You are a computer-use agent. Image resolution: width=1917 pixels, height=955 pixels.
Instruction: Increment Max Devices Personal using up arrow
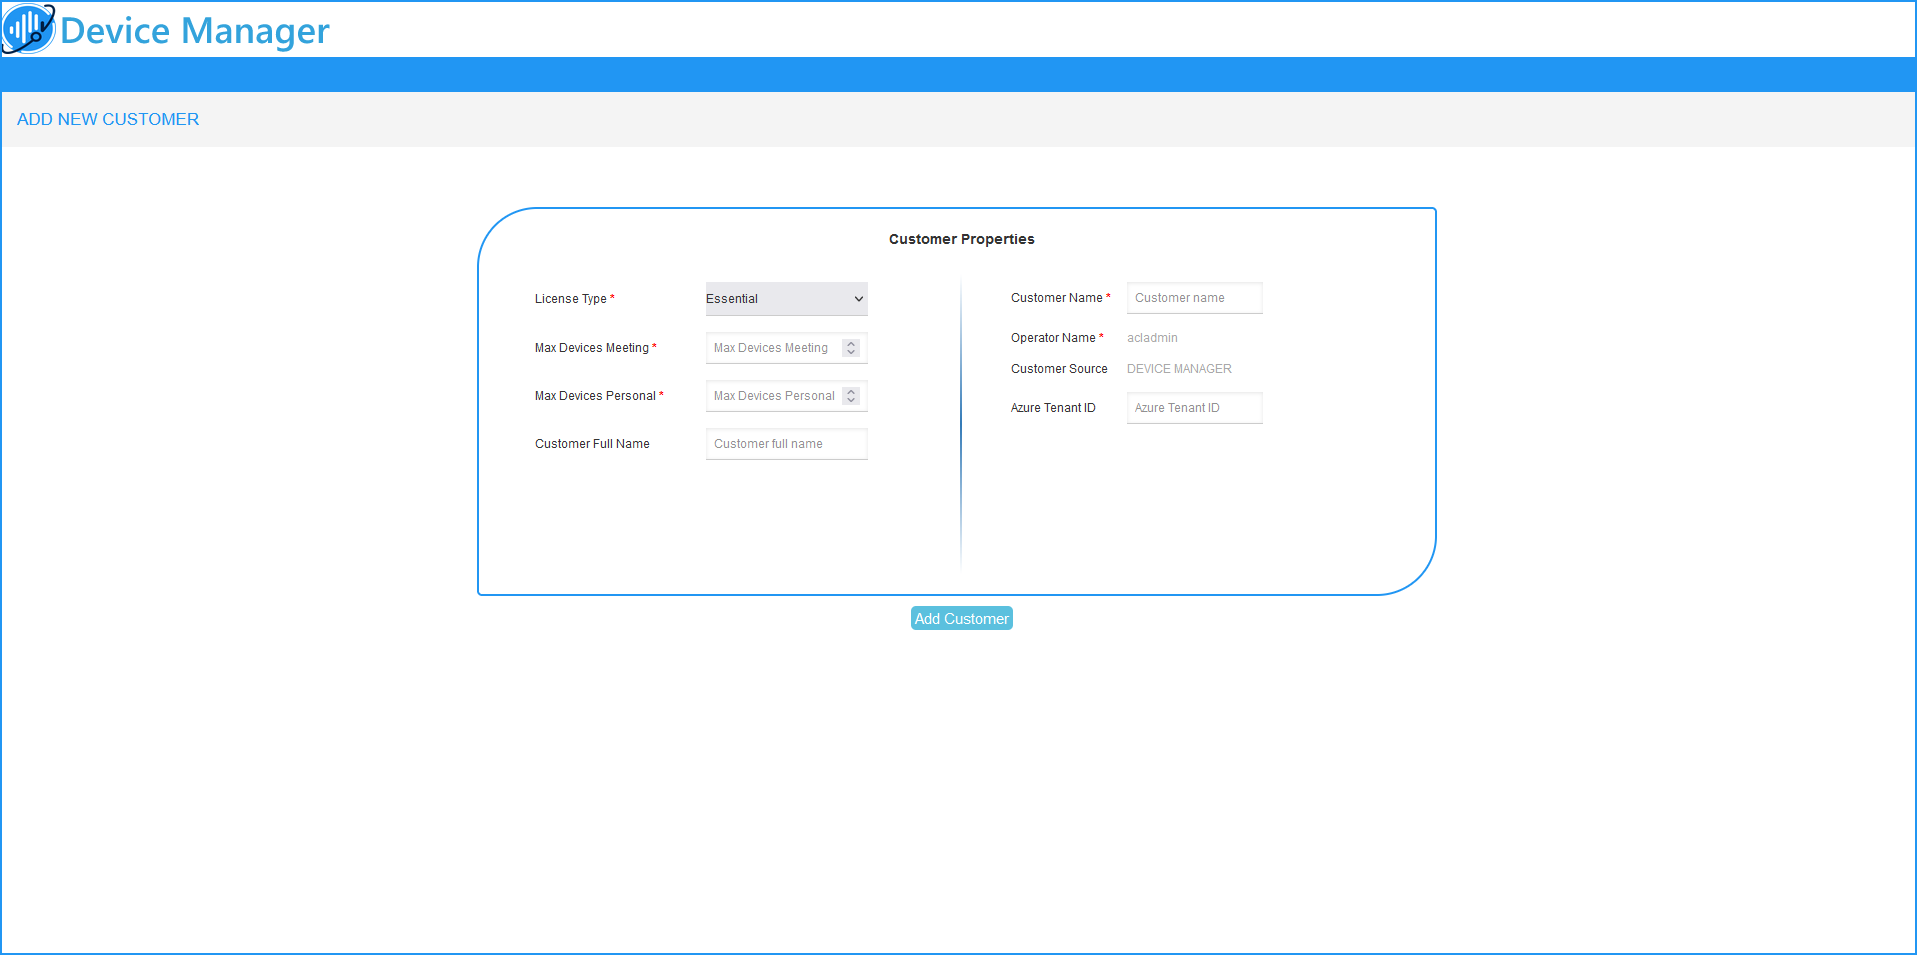(x=851, y=392)
